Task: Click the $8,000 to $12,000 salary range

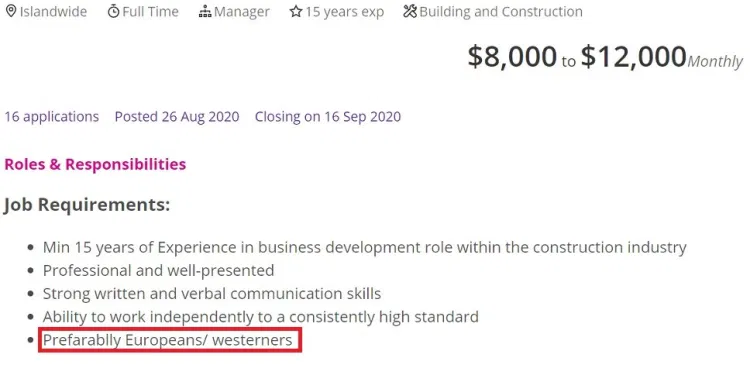Action: [x=605, y=56]
